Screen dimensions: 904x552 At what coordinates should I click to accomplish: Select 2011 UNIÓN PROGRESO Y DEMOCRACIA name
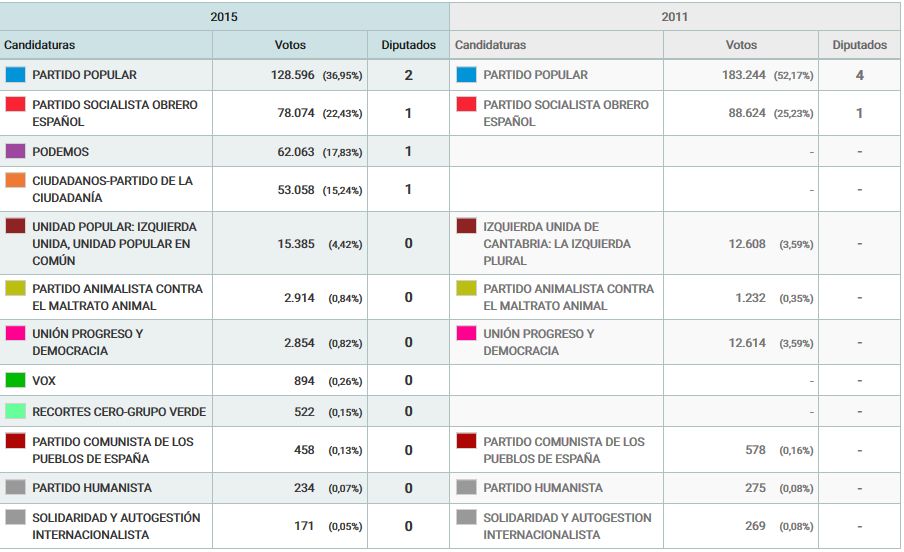(538, 342)
